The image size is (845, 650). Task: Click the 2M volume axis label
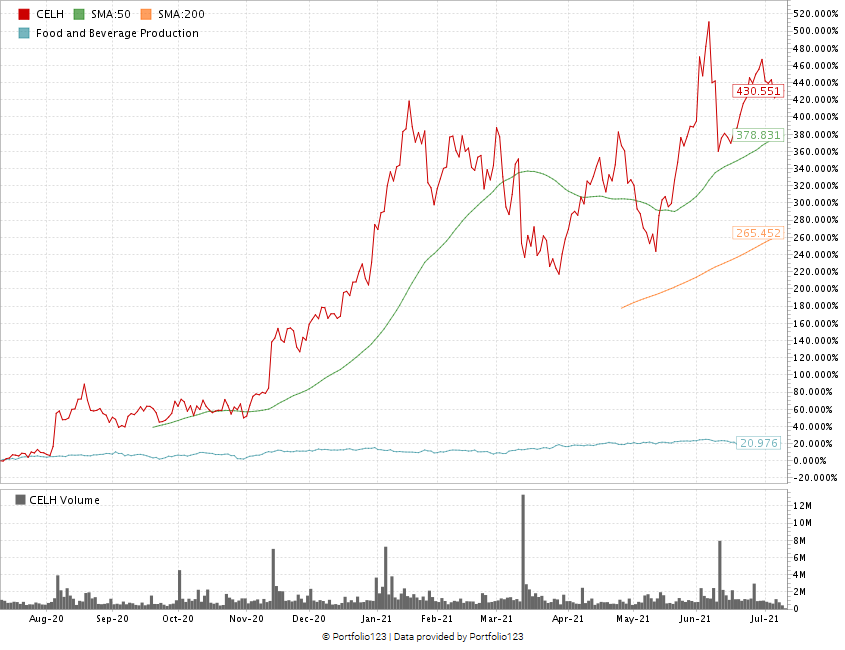click(800, 592)
